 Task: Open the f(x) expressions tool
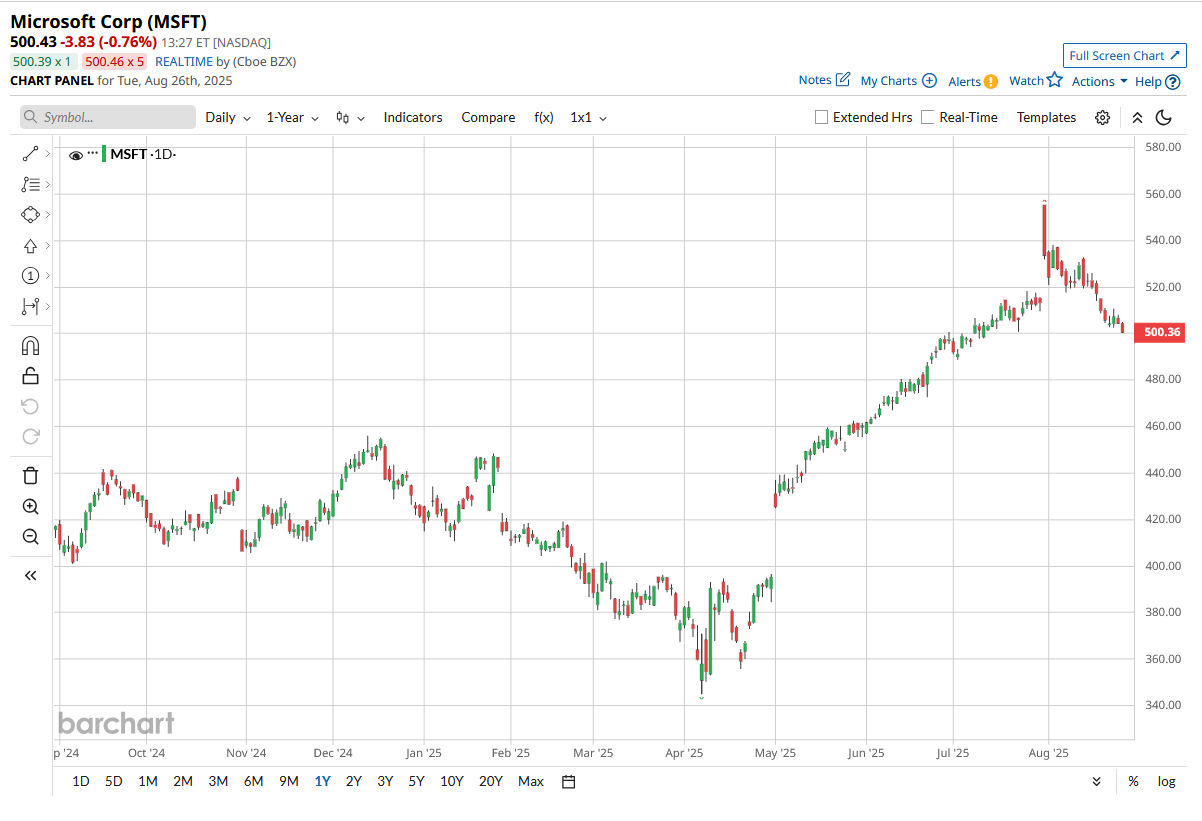pyautogui.click(x=544, y=117)
